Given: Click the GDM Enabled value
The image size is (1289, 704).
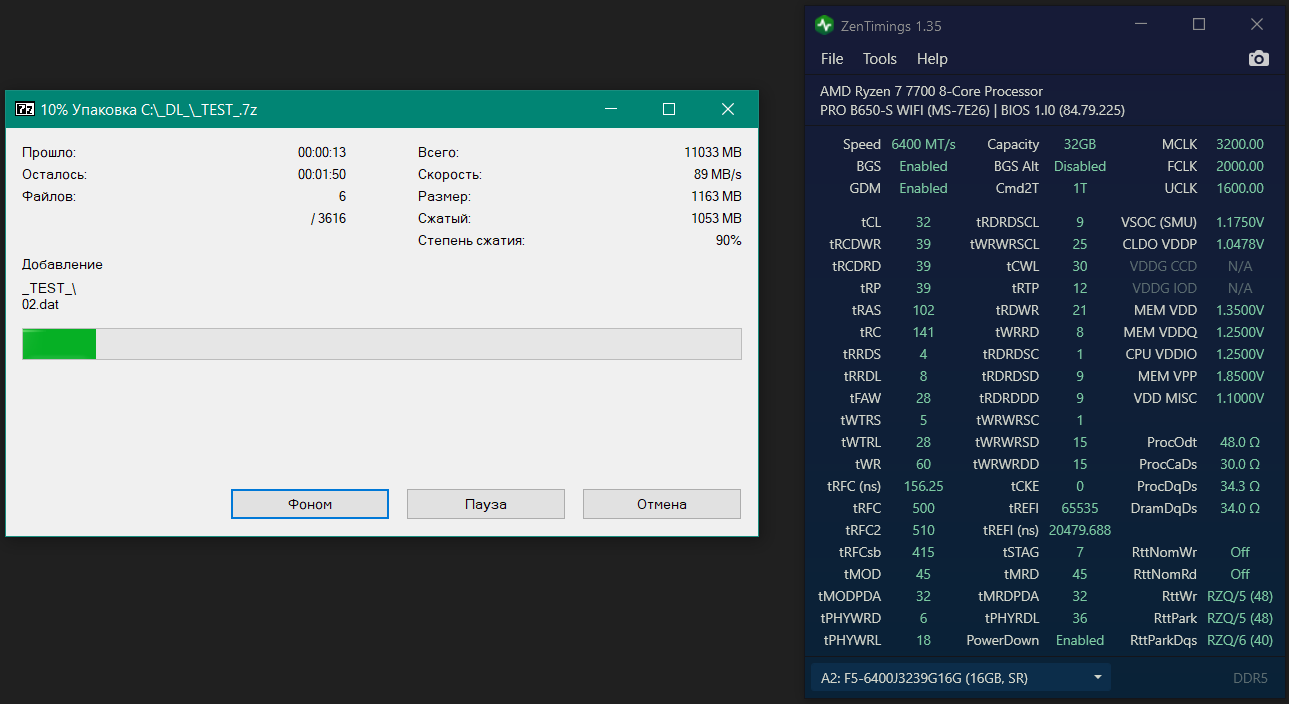Looking at the screenshot, I should pyautogui.click(x=923, y=188).
